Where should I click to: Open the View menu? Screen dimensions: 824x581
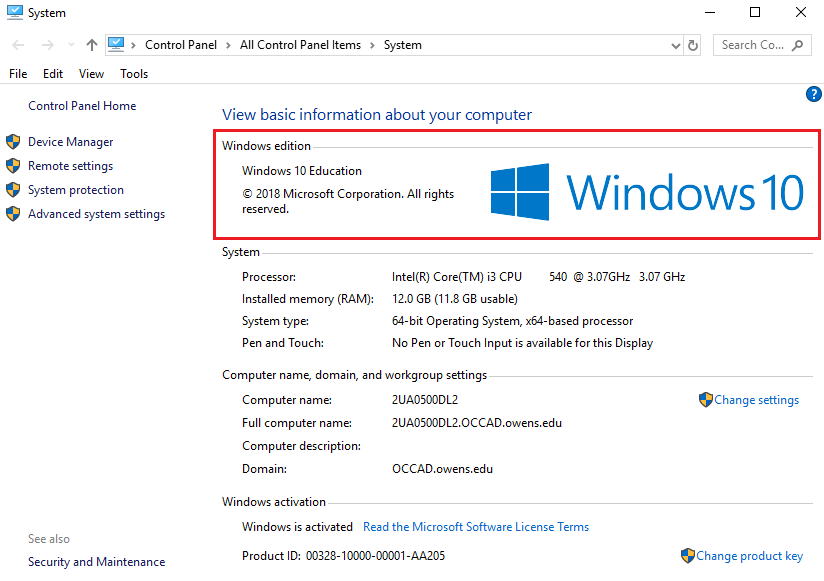91,73
